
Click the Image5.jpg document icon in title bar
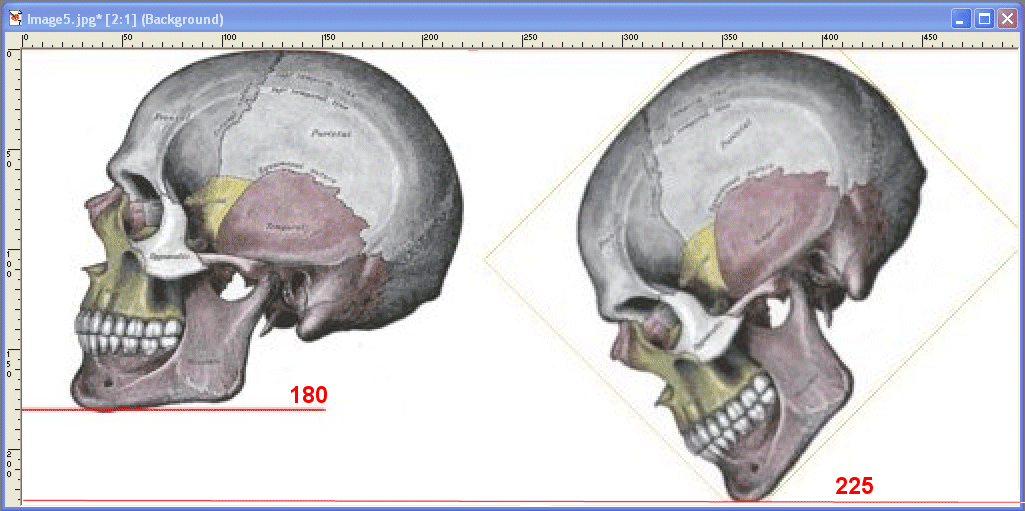pyautogui.click(x=16, y=18)
